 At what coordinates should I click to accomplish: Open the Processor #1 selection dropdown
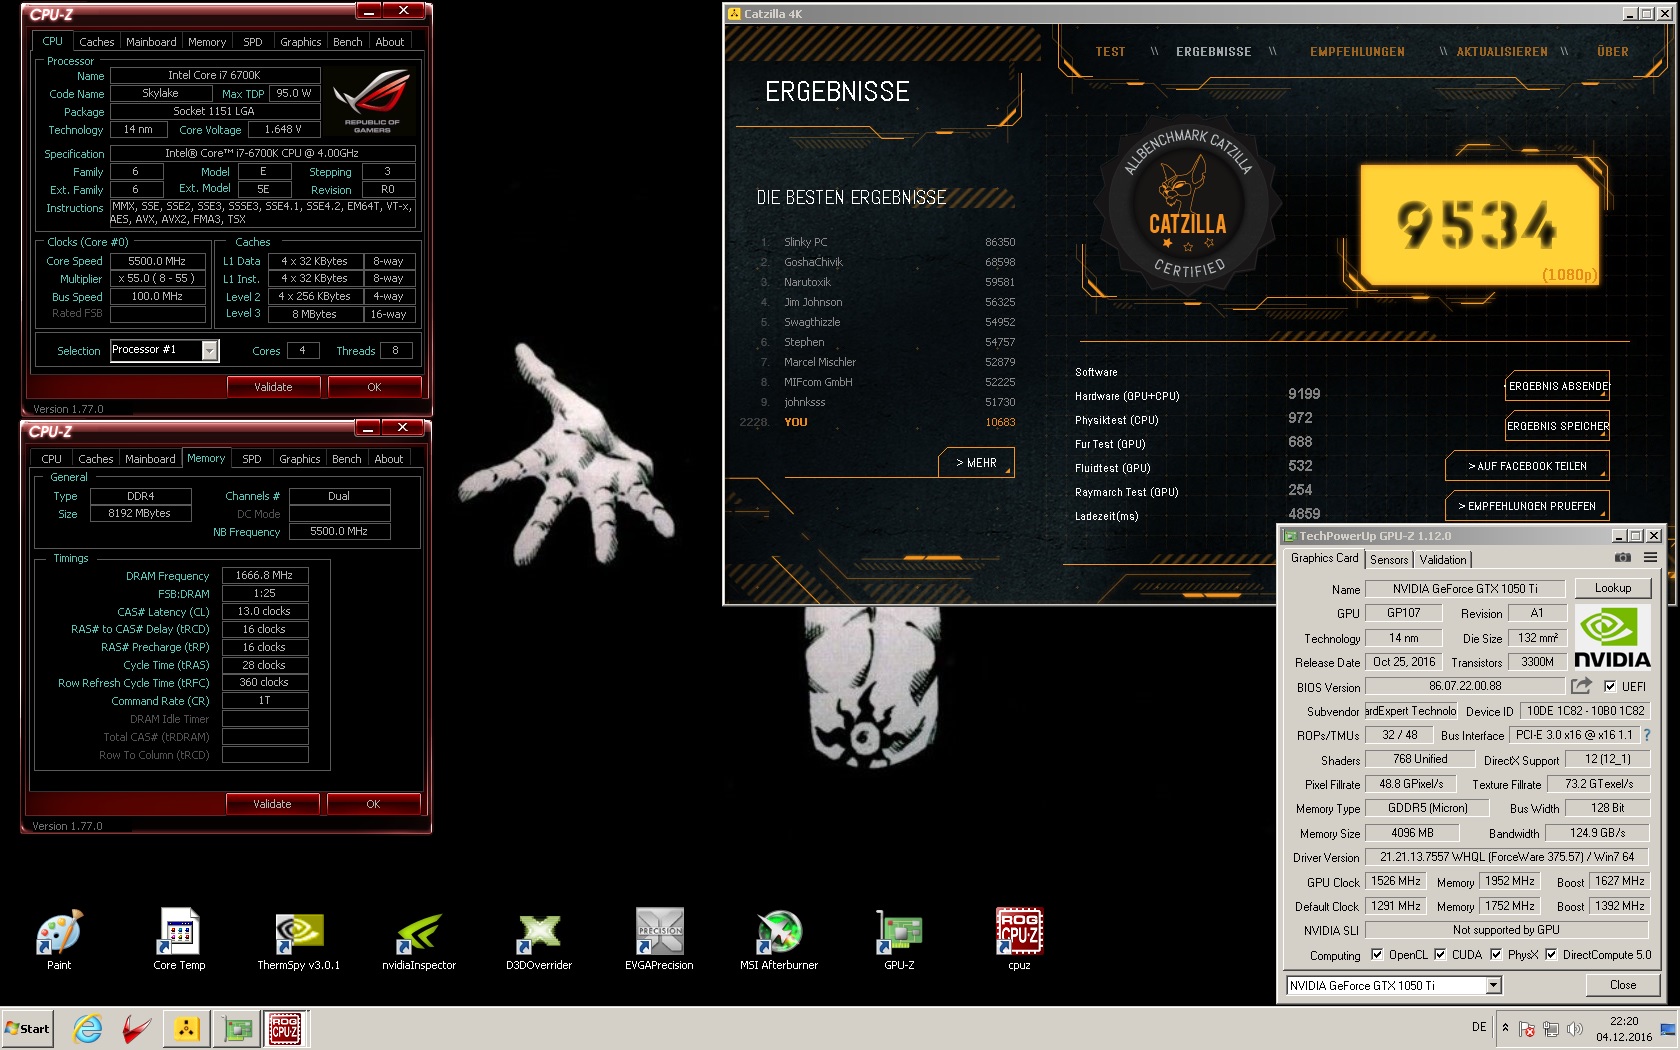pos(209,350)
